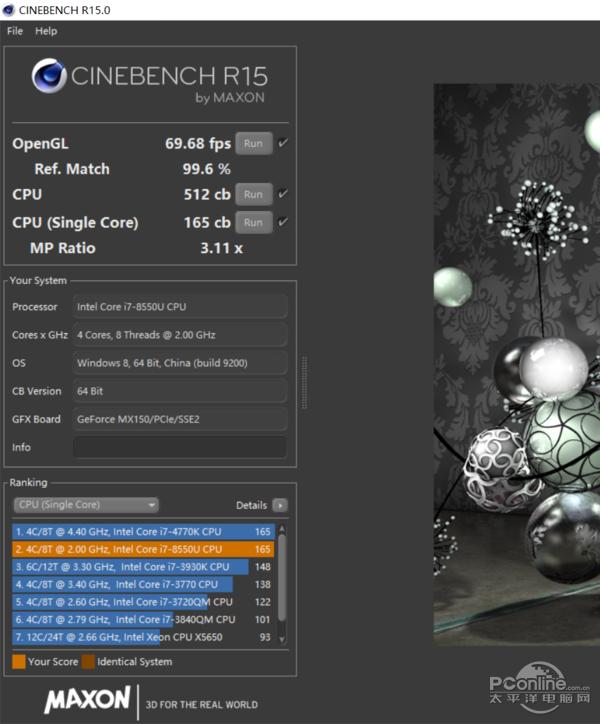The image size is (600, 724).
Task: Toggle the CPU Single Core checkbox
Action: coord(283,222)
